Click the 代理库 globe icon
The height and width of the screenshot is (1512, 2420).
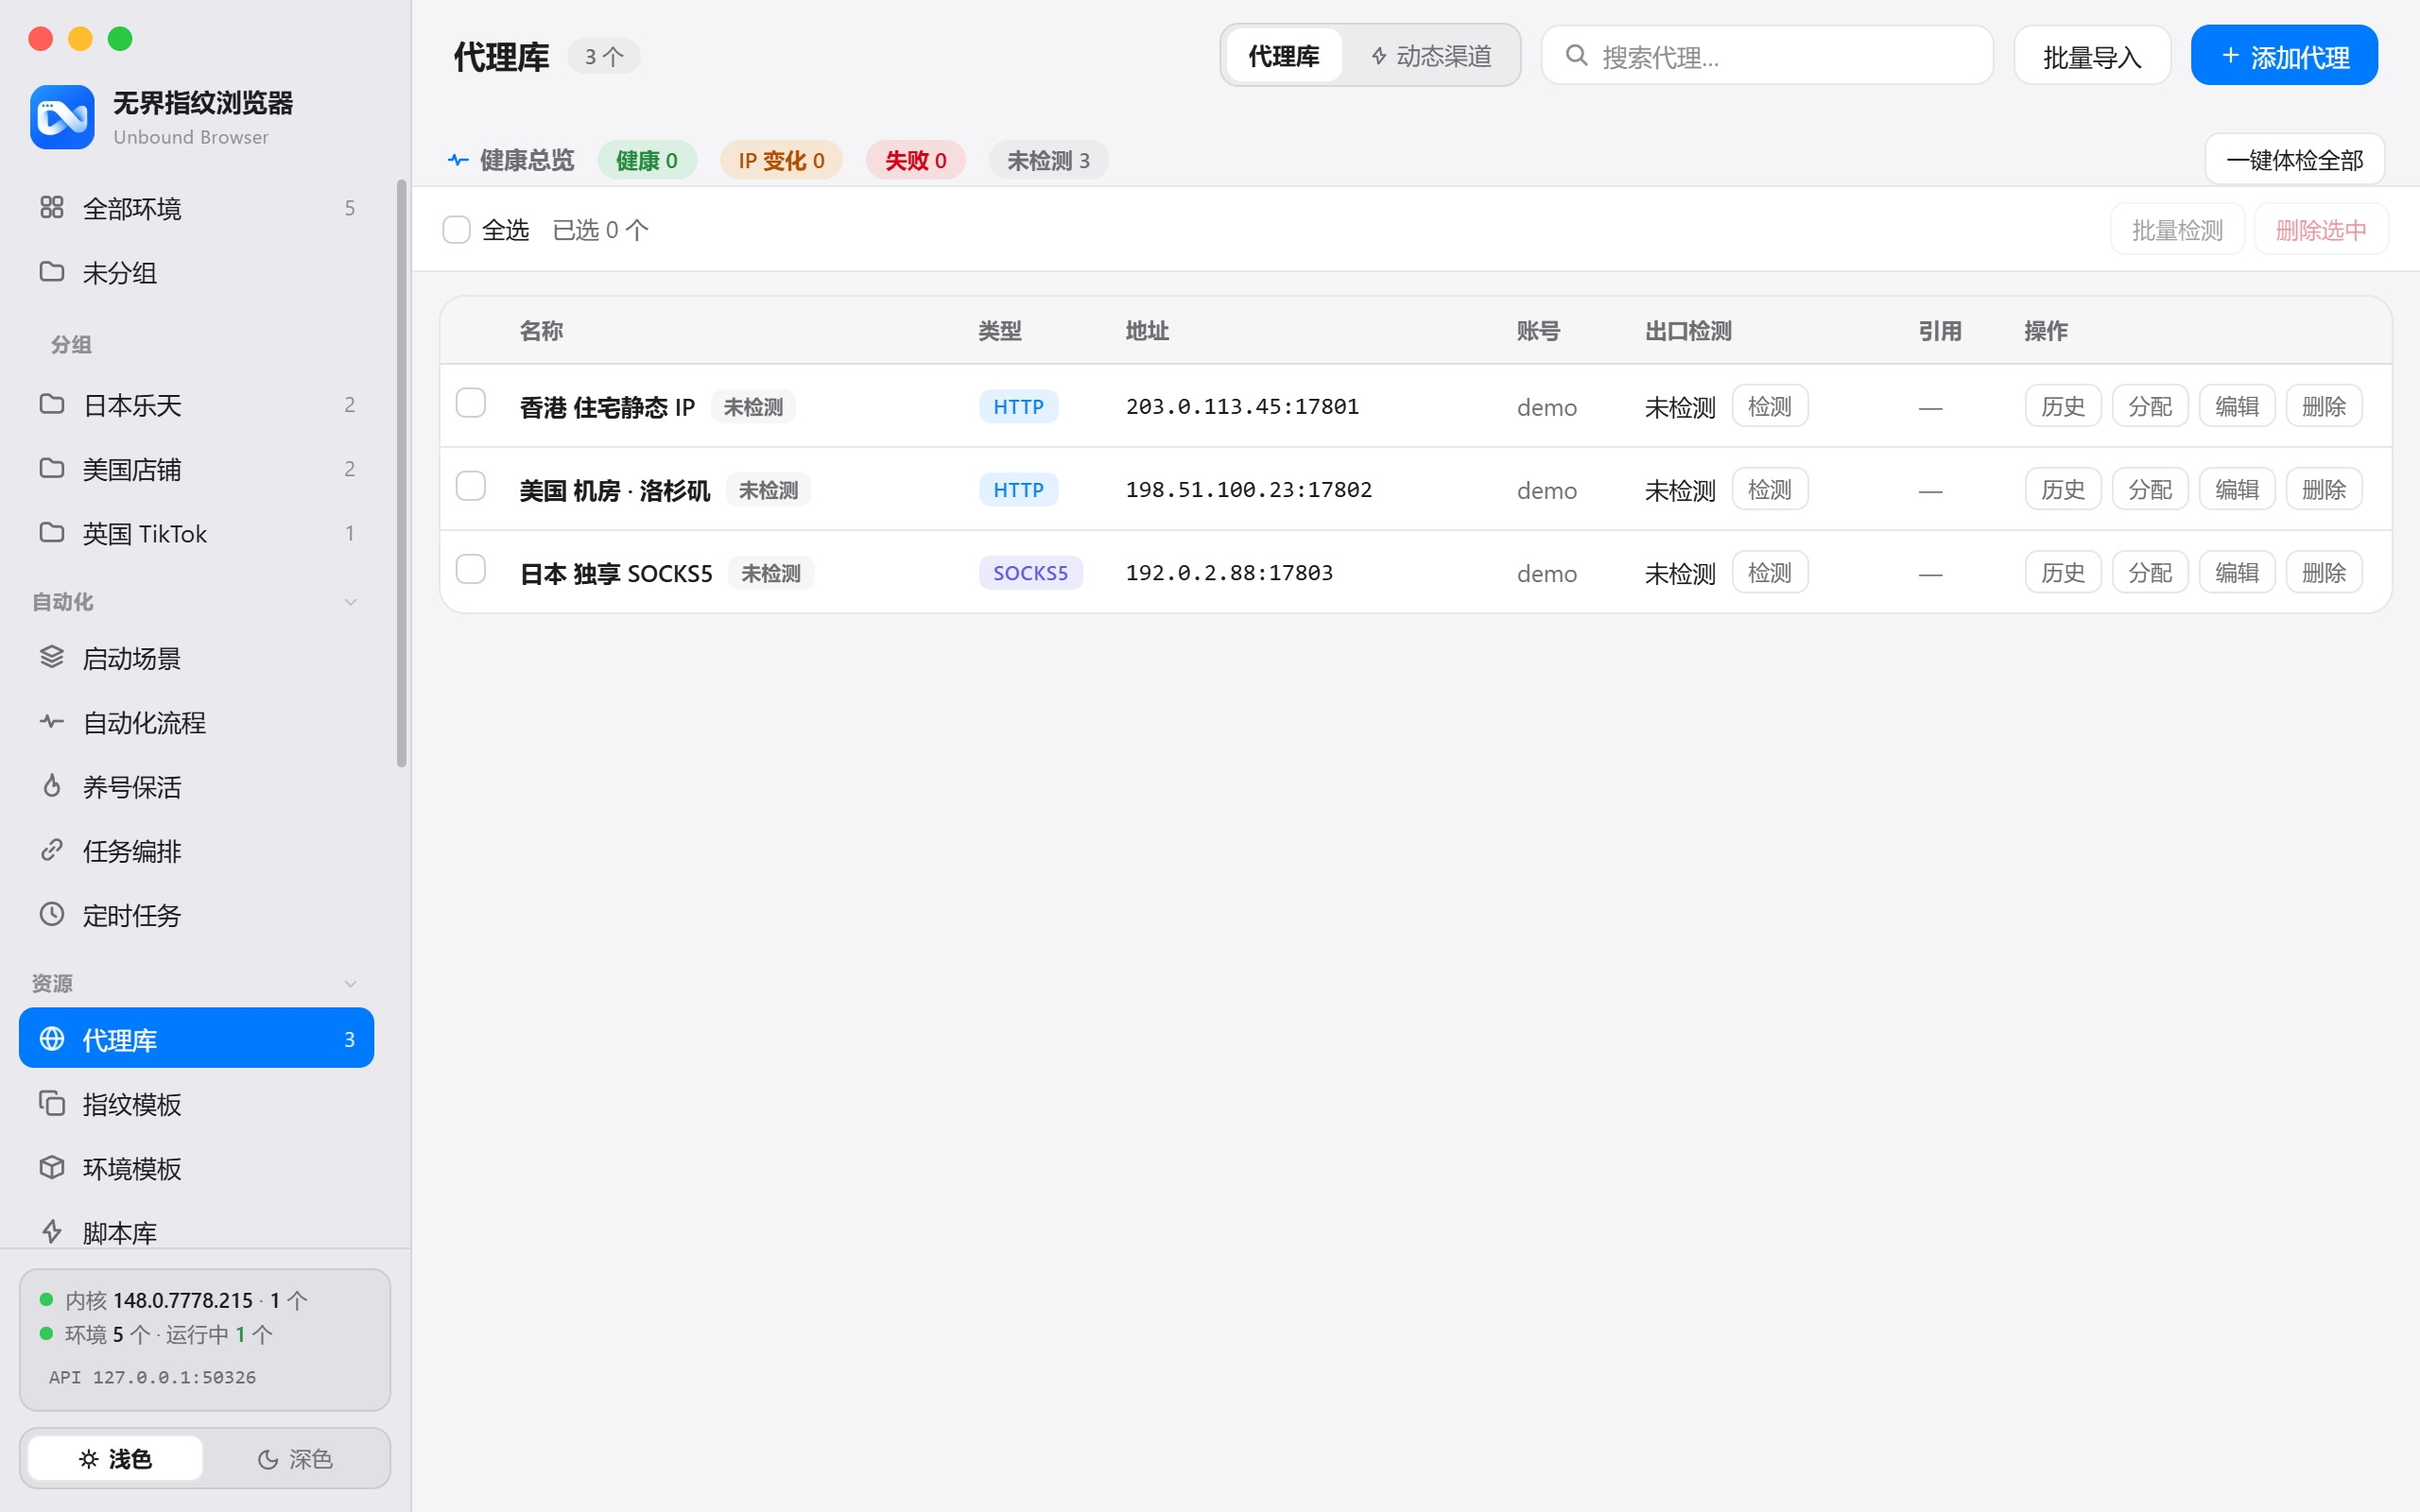click(x=52, y=1038)
